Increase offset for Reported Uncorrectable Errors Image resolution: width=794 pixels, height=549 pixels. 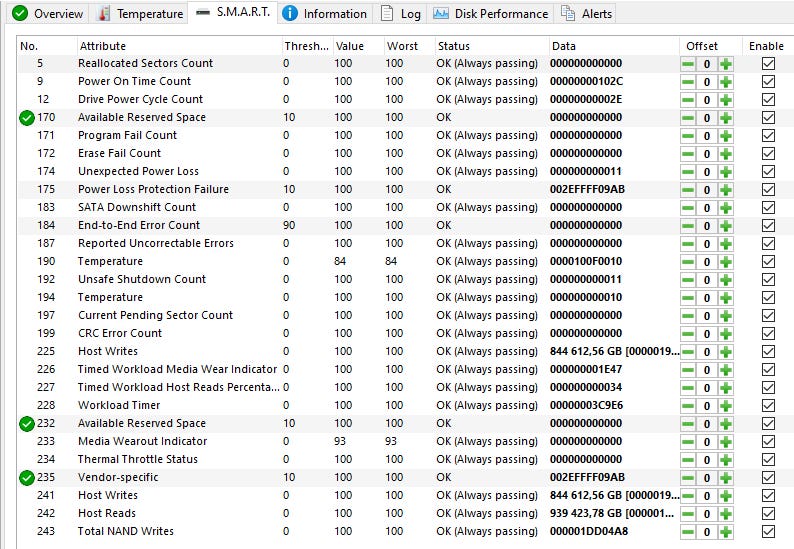726,244
